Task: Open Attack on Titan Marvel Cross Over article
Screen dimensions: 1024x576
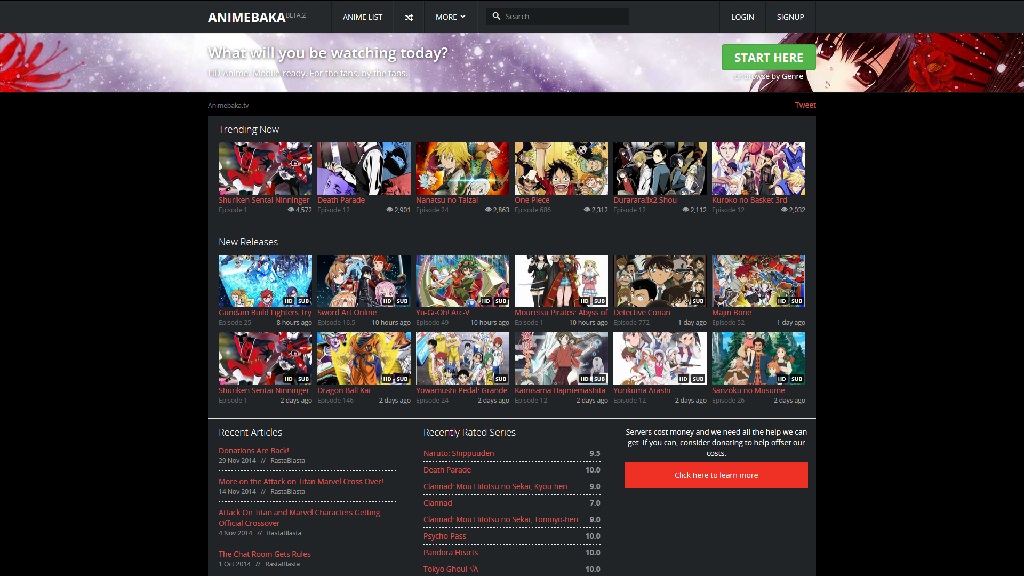Action: tap(301, 482)
